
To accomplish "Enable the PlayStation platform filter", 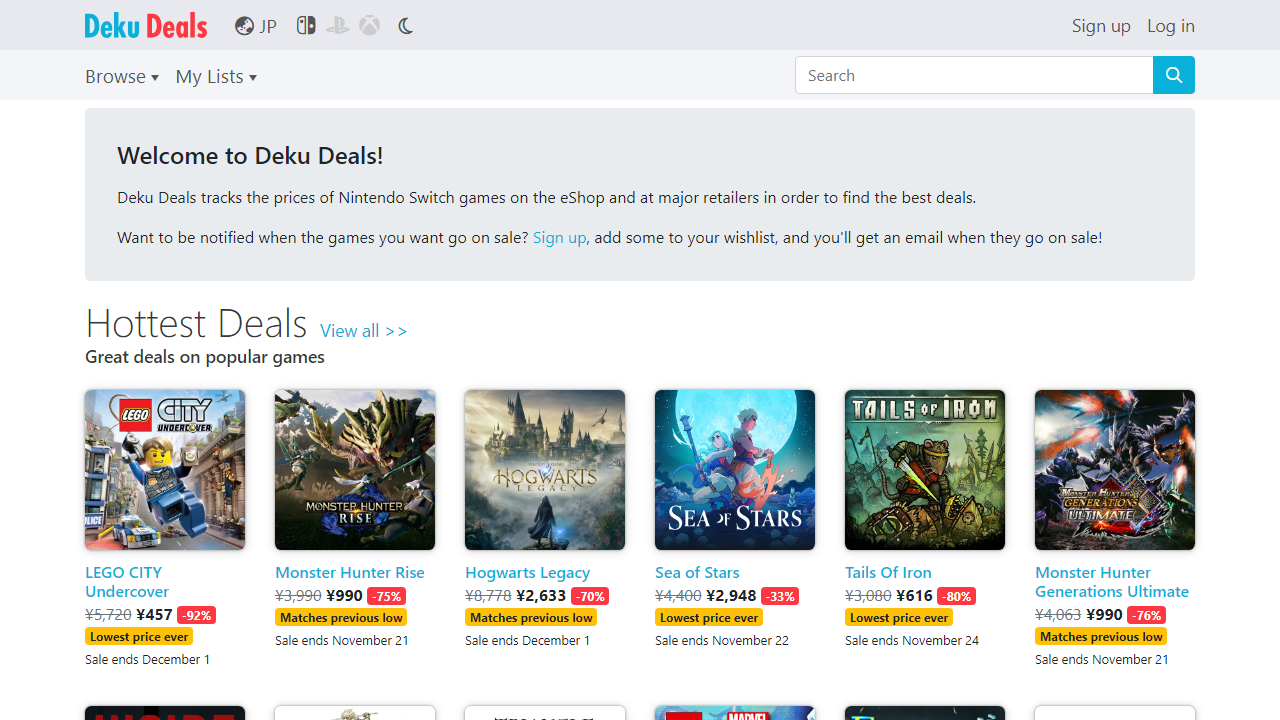I will (337, 25).
